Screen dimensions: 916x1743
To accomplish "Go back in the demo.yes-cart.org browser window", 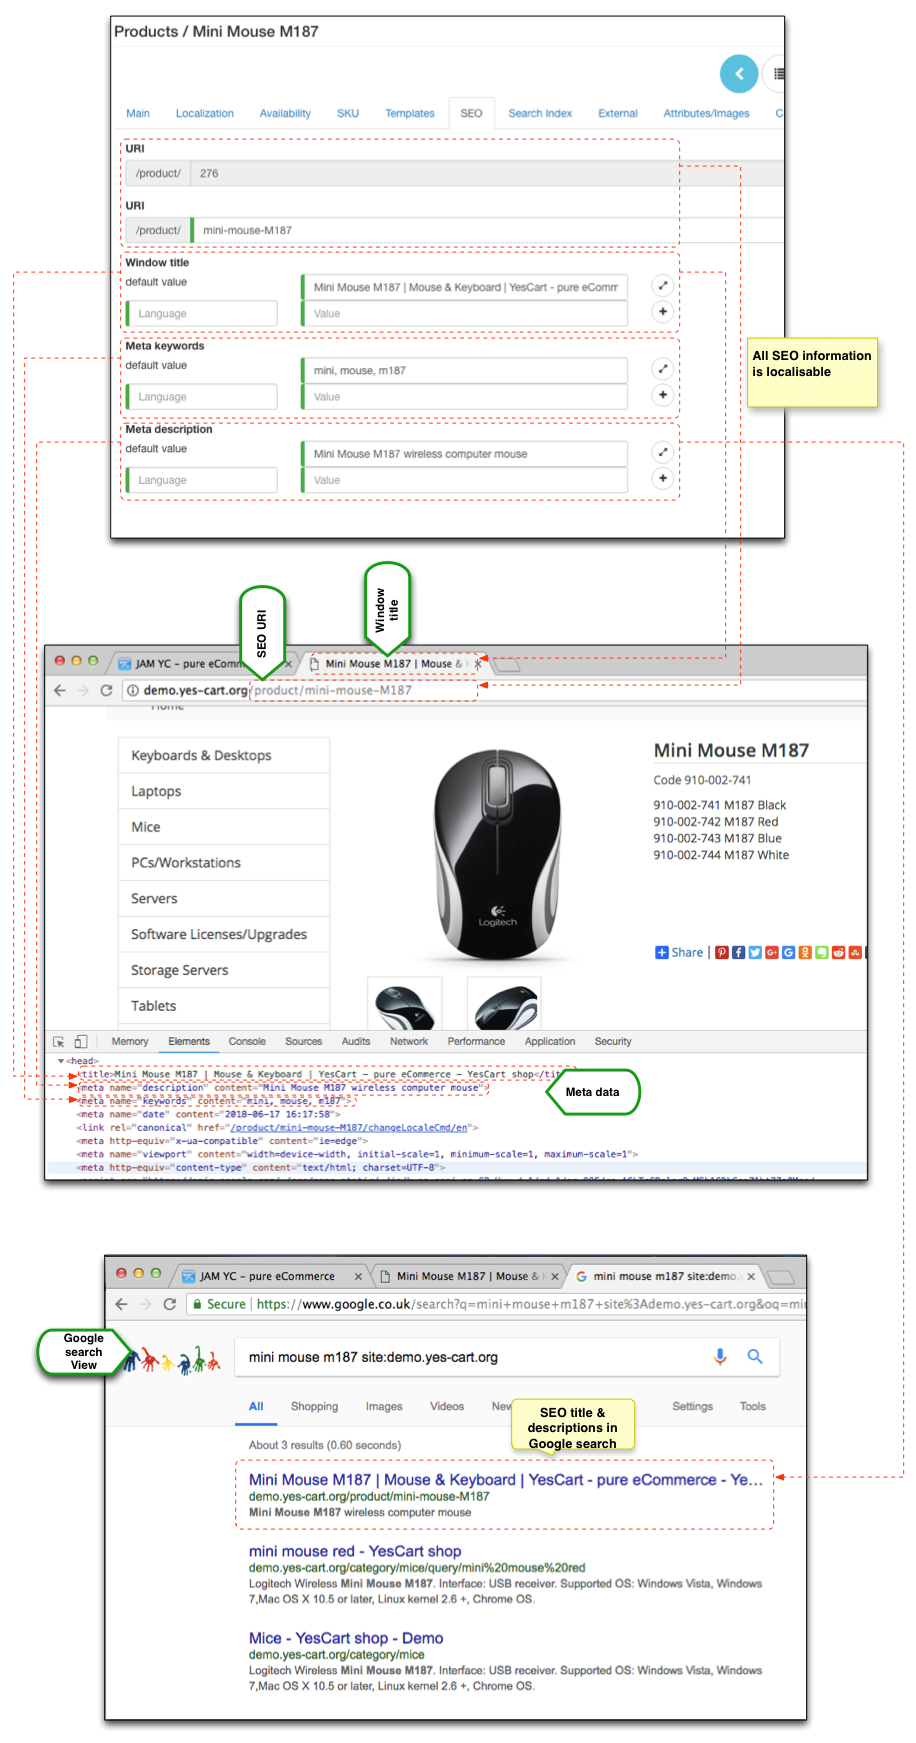I will (x=60, y=690).
